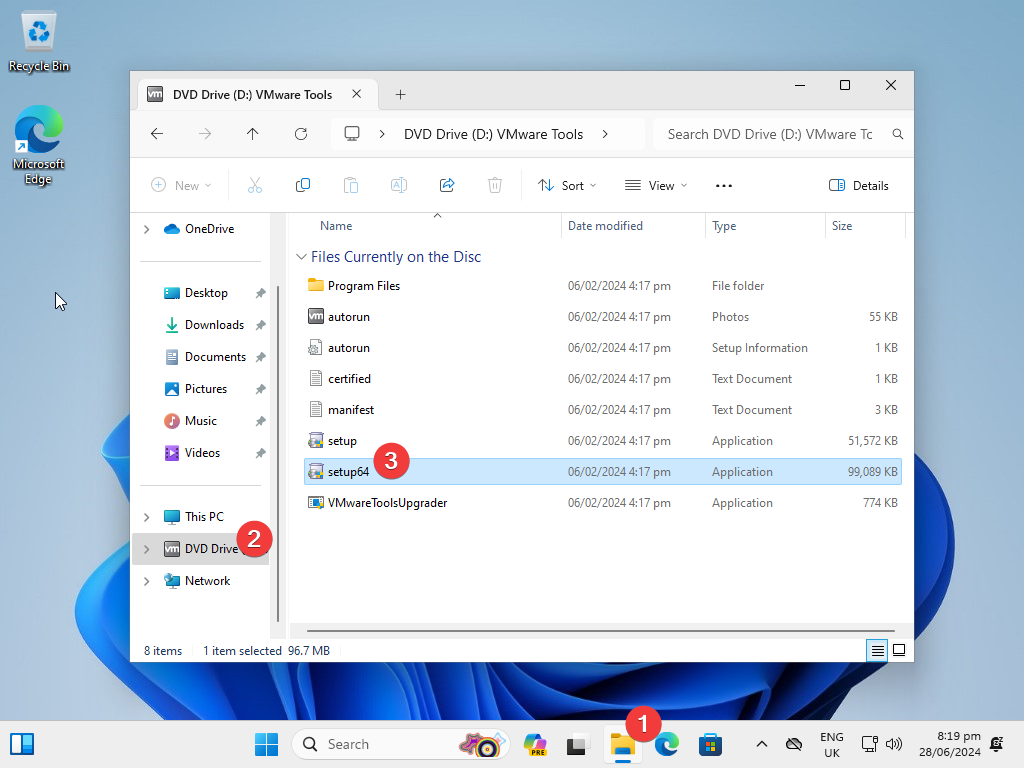Refresh the DVD drive contents
The height and width of the screenshot is (768, 1024).
(x=301, y=133)
